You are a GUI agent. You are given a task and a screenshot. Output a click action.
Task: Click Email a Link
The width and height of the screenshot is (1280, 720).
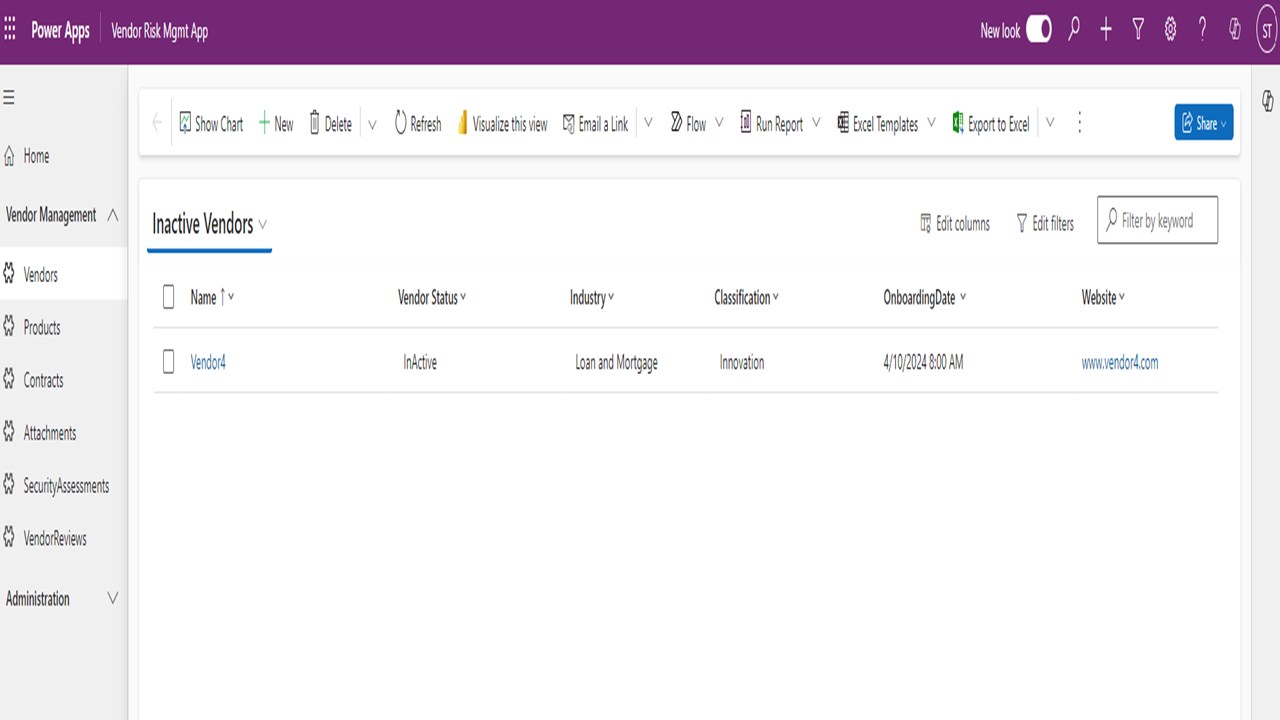[595, 124]
